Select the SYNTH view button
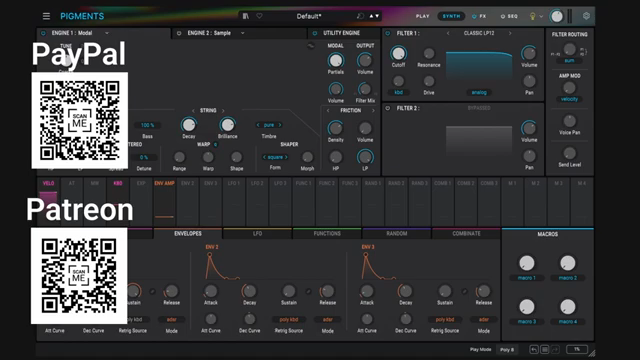This screenshot has height=360, width=640. (451, 16)
